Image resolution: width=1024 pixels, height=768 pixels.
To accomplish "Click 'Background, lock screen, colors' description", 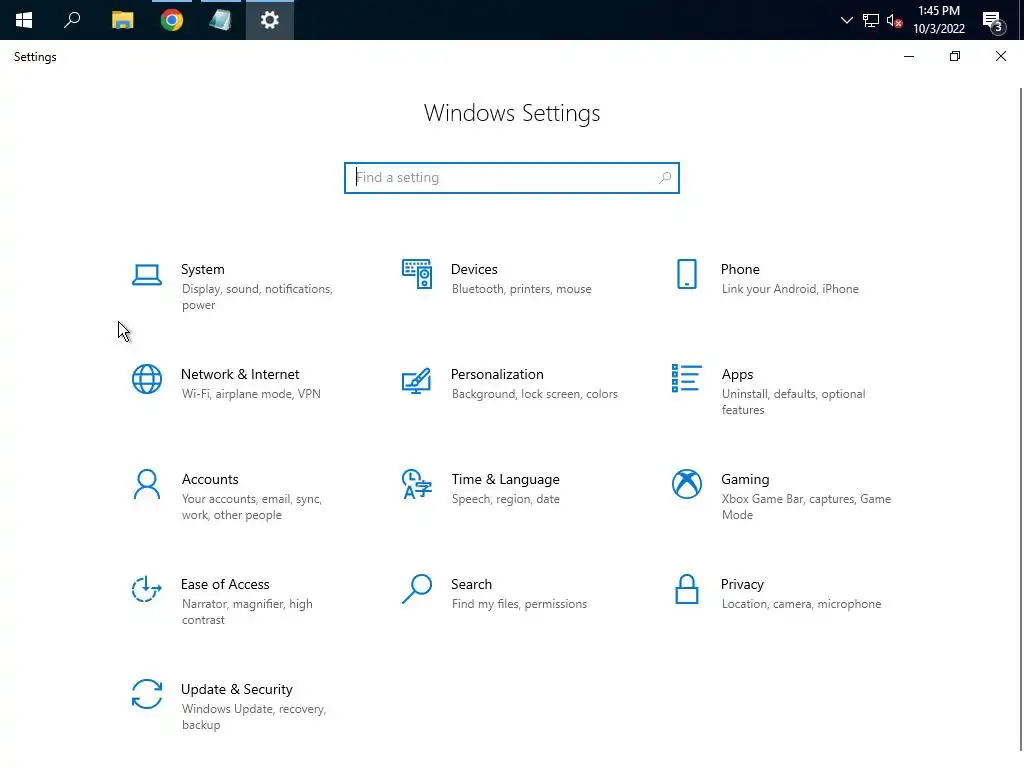I will pyautogui.click(x=534, y=394).
